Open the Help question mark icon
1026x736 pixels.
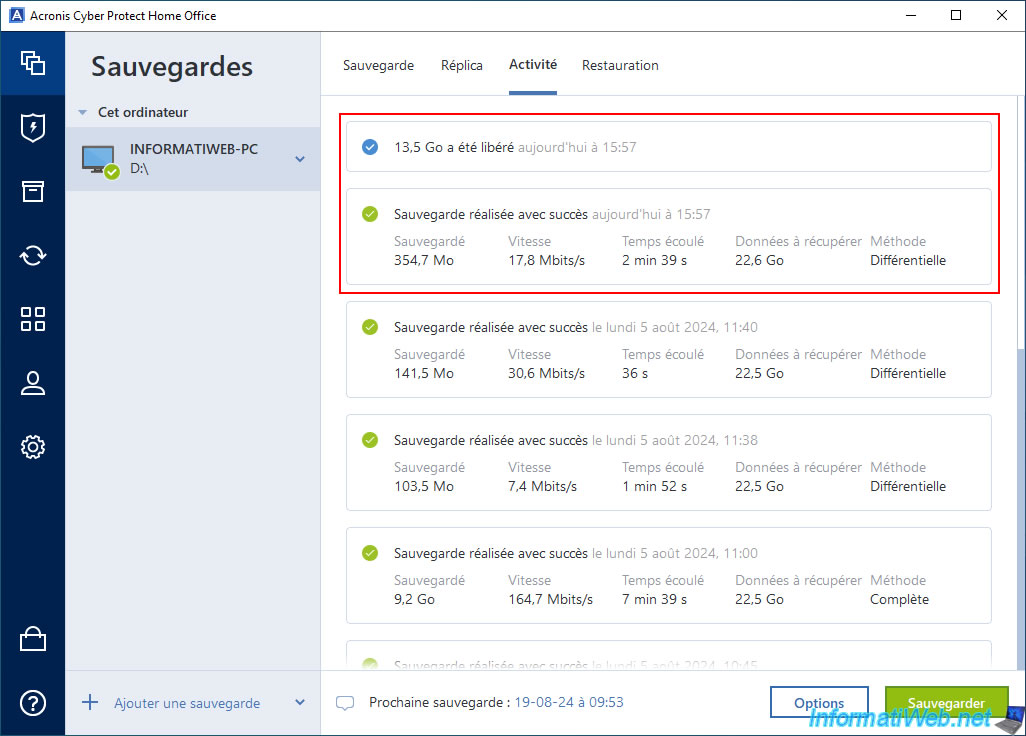click(33, 703)
